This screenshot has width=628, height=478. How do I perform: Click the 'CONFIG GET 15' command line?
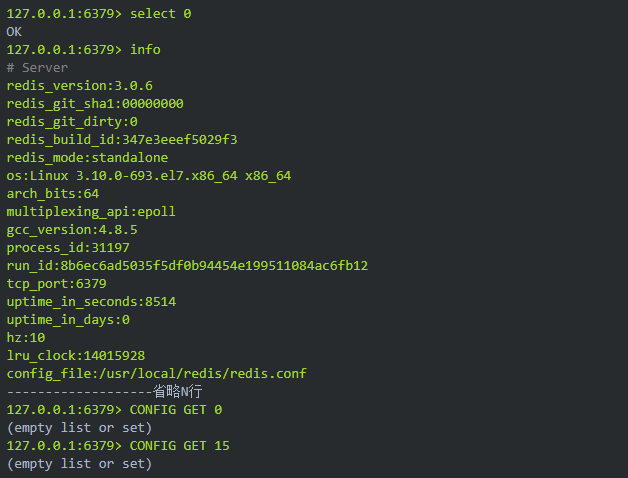point(118,446)
